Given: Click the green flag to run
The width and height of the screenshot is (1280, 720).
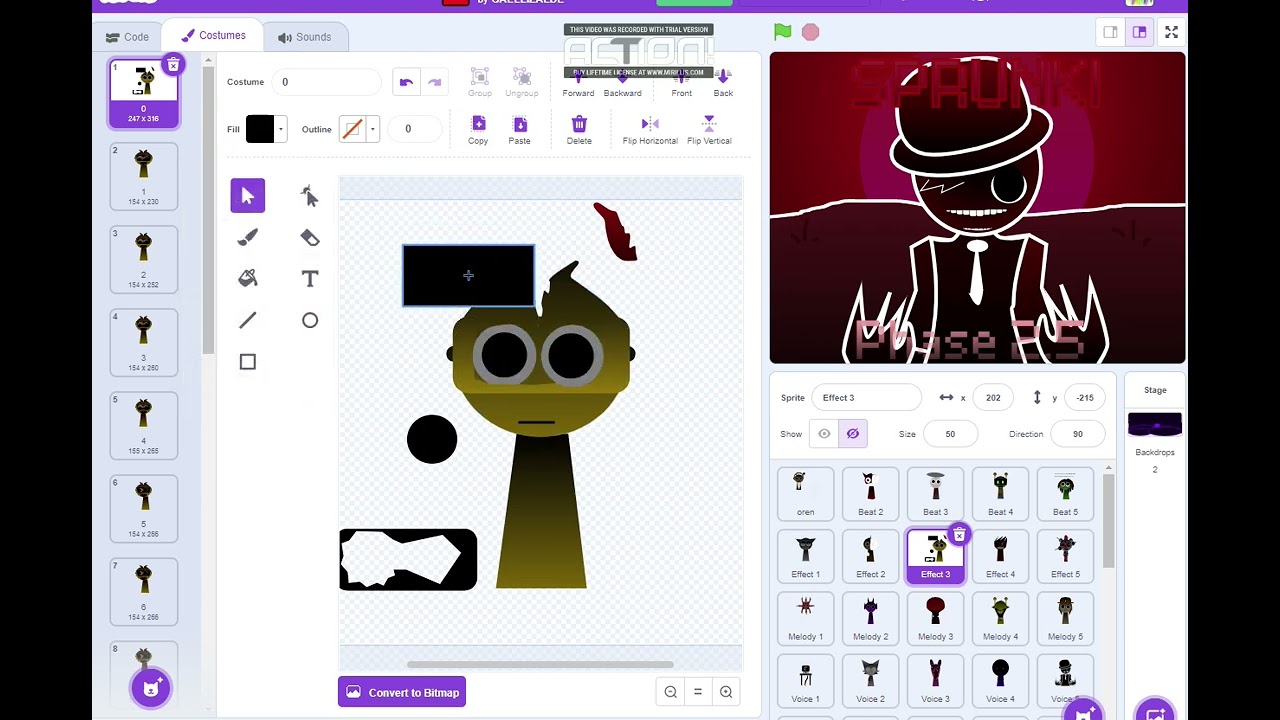Looking at the screenshot, I should coord(783,32).
